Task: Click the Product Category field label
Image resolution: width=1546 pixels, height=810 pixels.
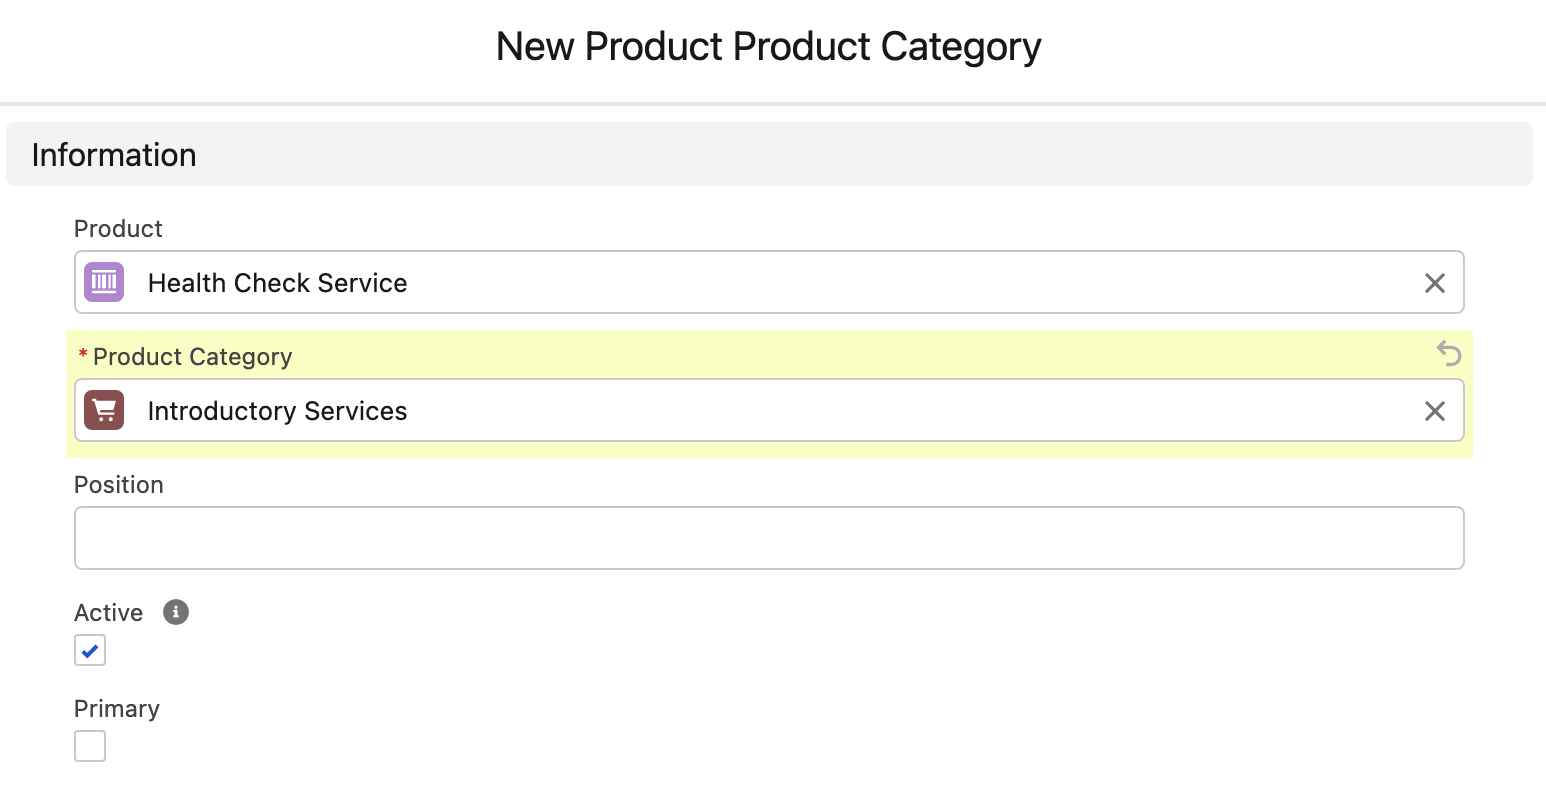Action: (193, 357)
